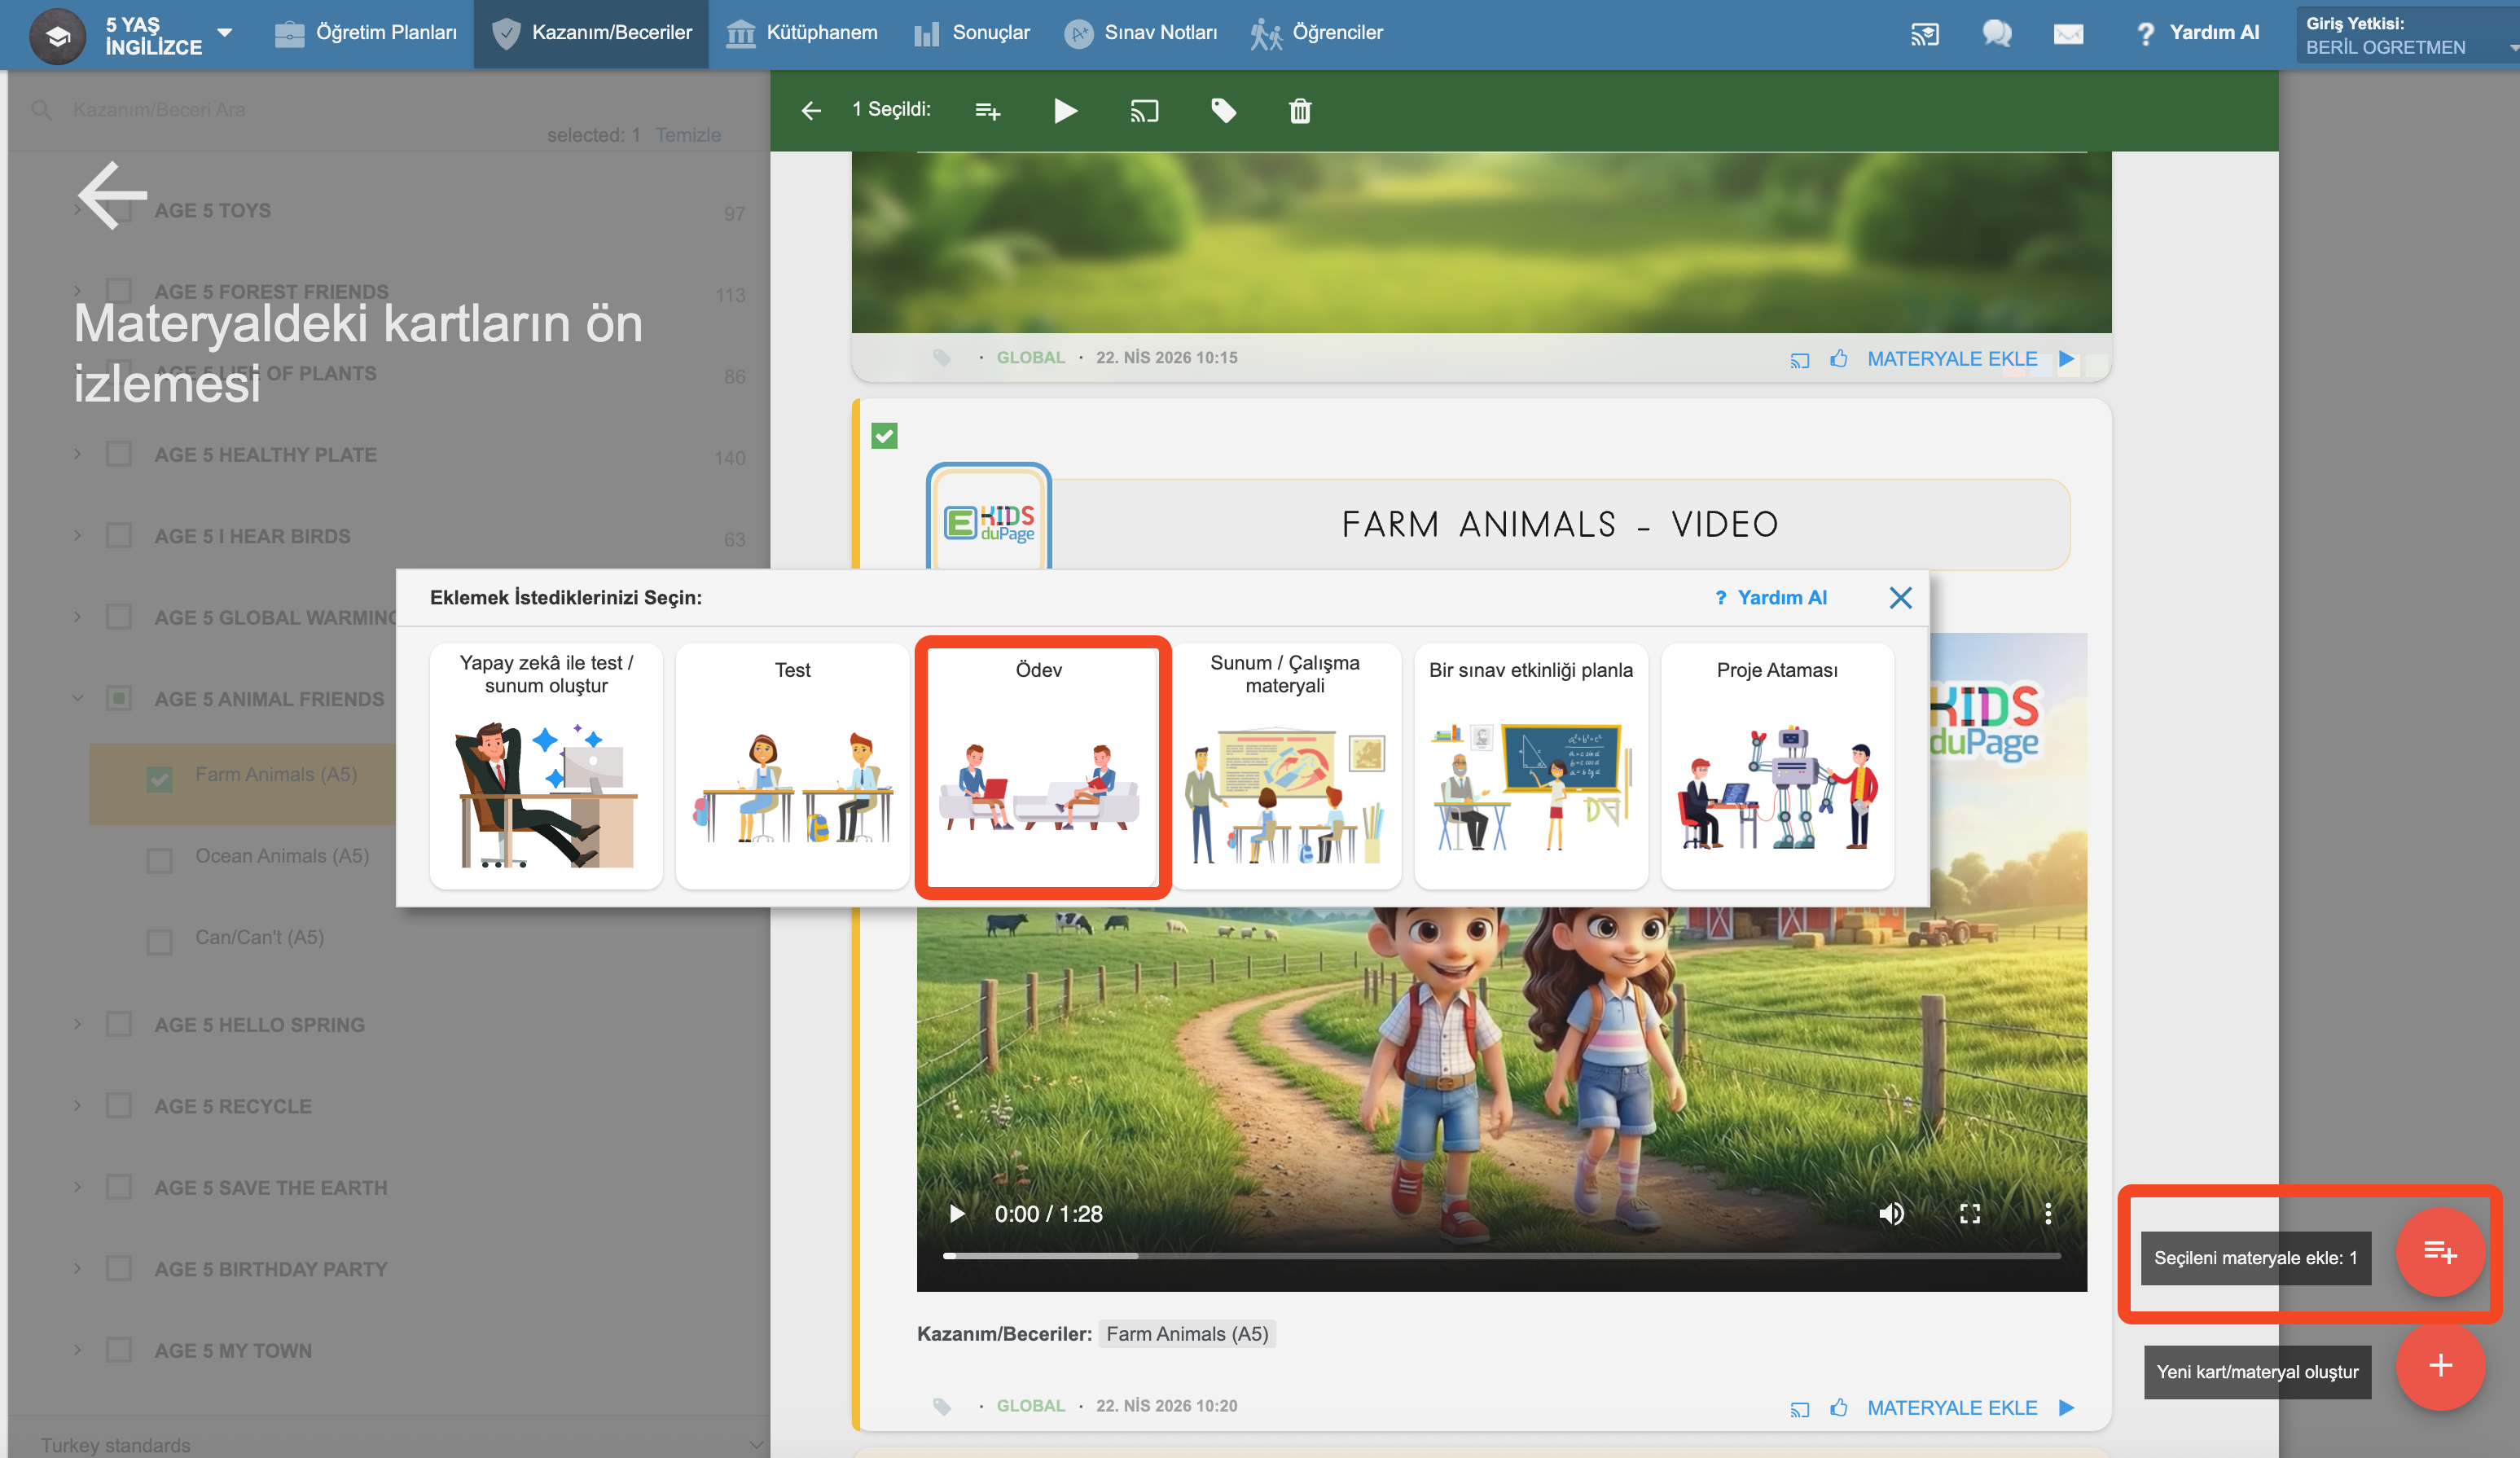Check the Can/Can't (A5) checkbox
Screen dimensions: 2520x1458
click(x=160, y=941)
